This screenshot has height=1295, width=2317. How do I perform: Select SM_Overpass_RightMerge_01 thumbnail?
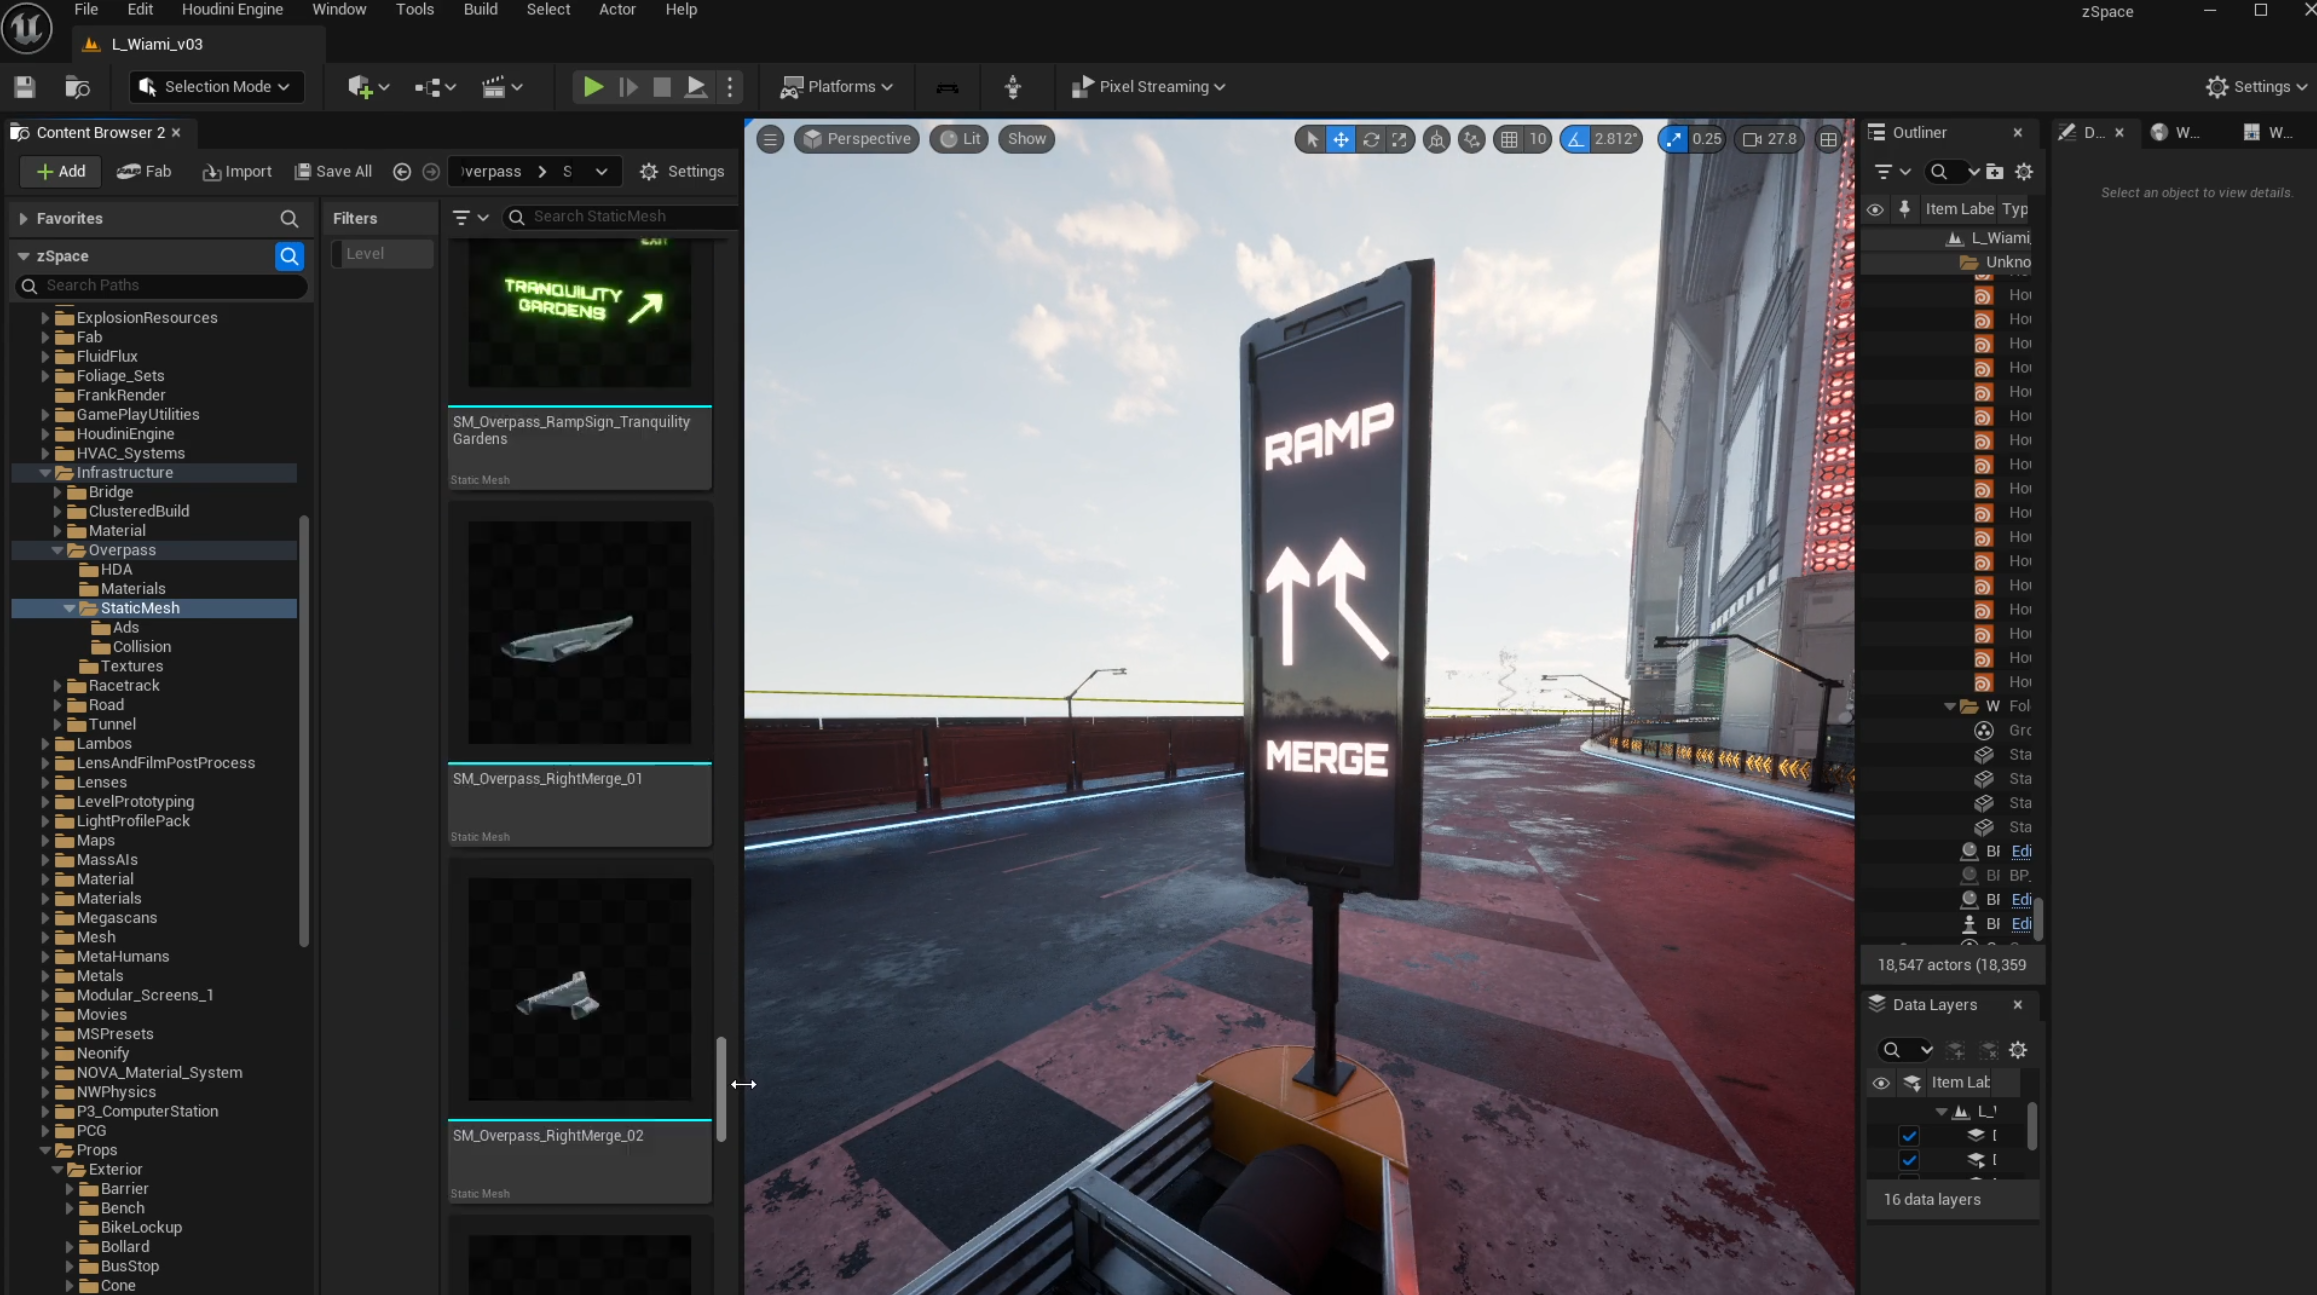pyautogui.click(x=579, y=632)
